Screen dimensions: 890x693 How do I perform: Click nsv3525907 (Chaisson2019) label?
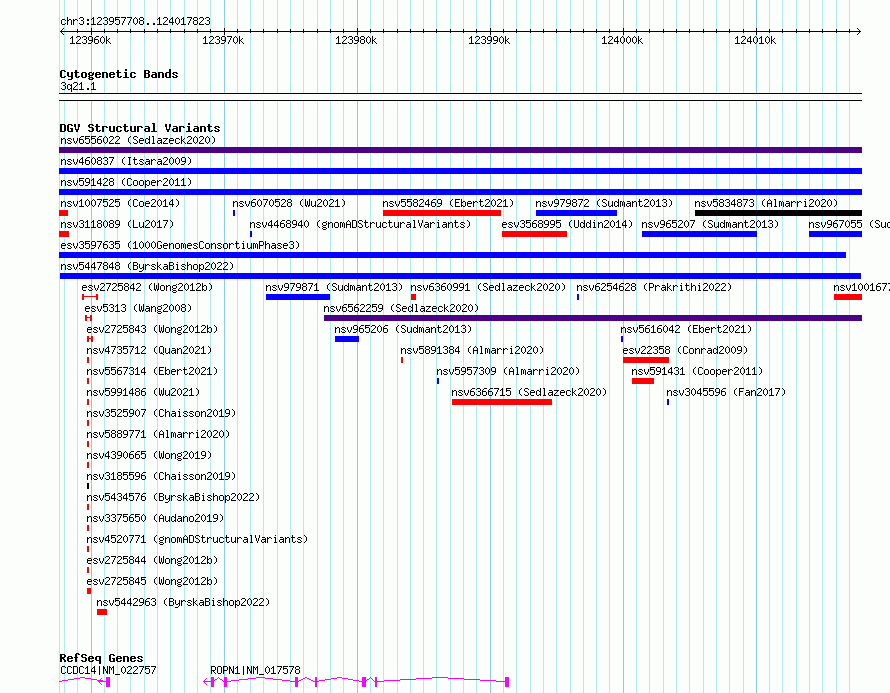click(x=161, y=413)
